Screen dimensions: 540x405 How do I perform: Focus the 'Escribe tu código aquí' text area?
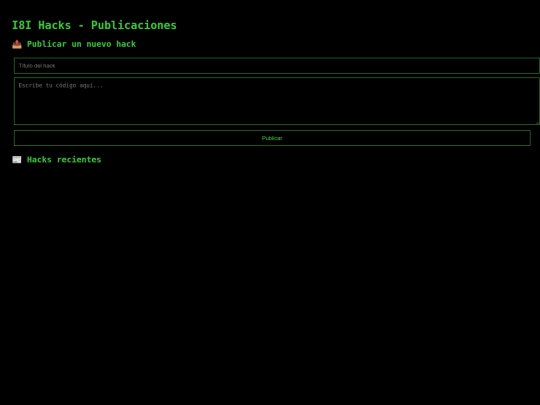click(x=277, y=101)
